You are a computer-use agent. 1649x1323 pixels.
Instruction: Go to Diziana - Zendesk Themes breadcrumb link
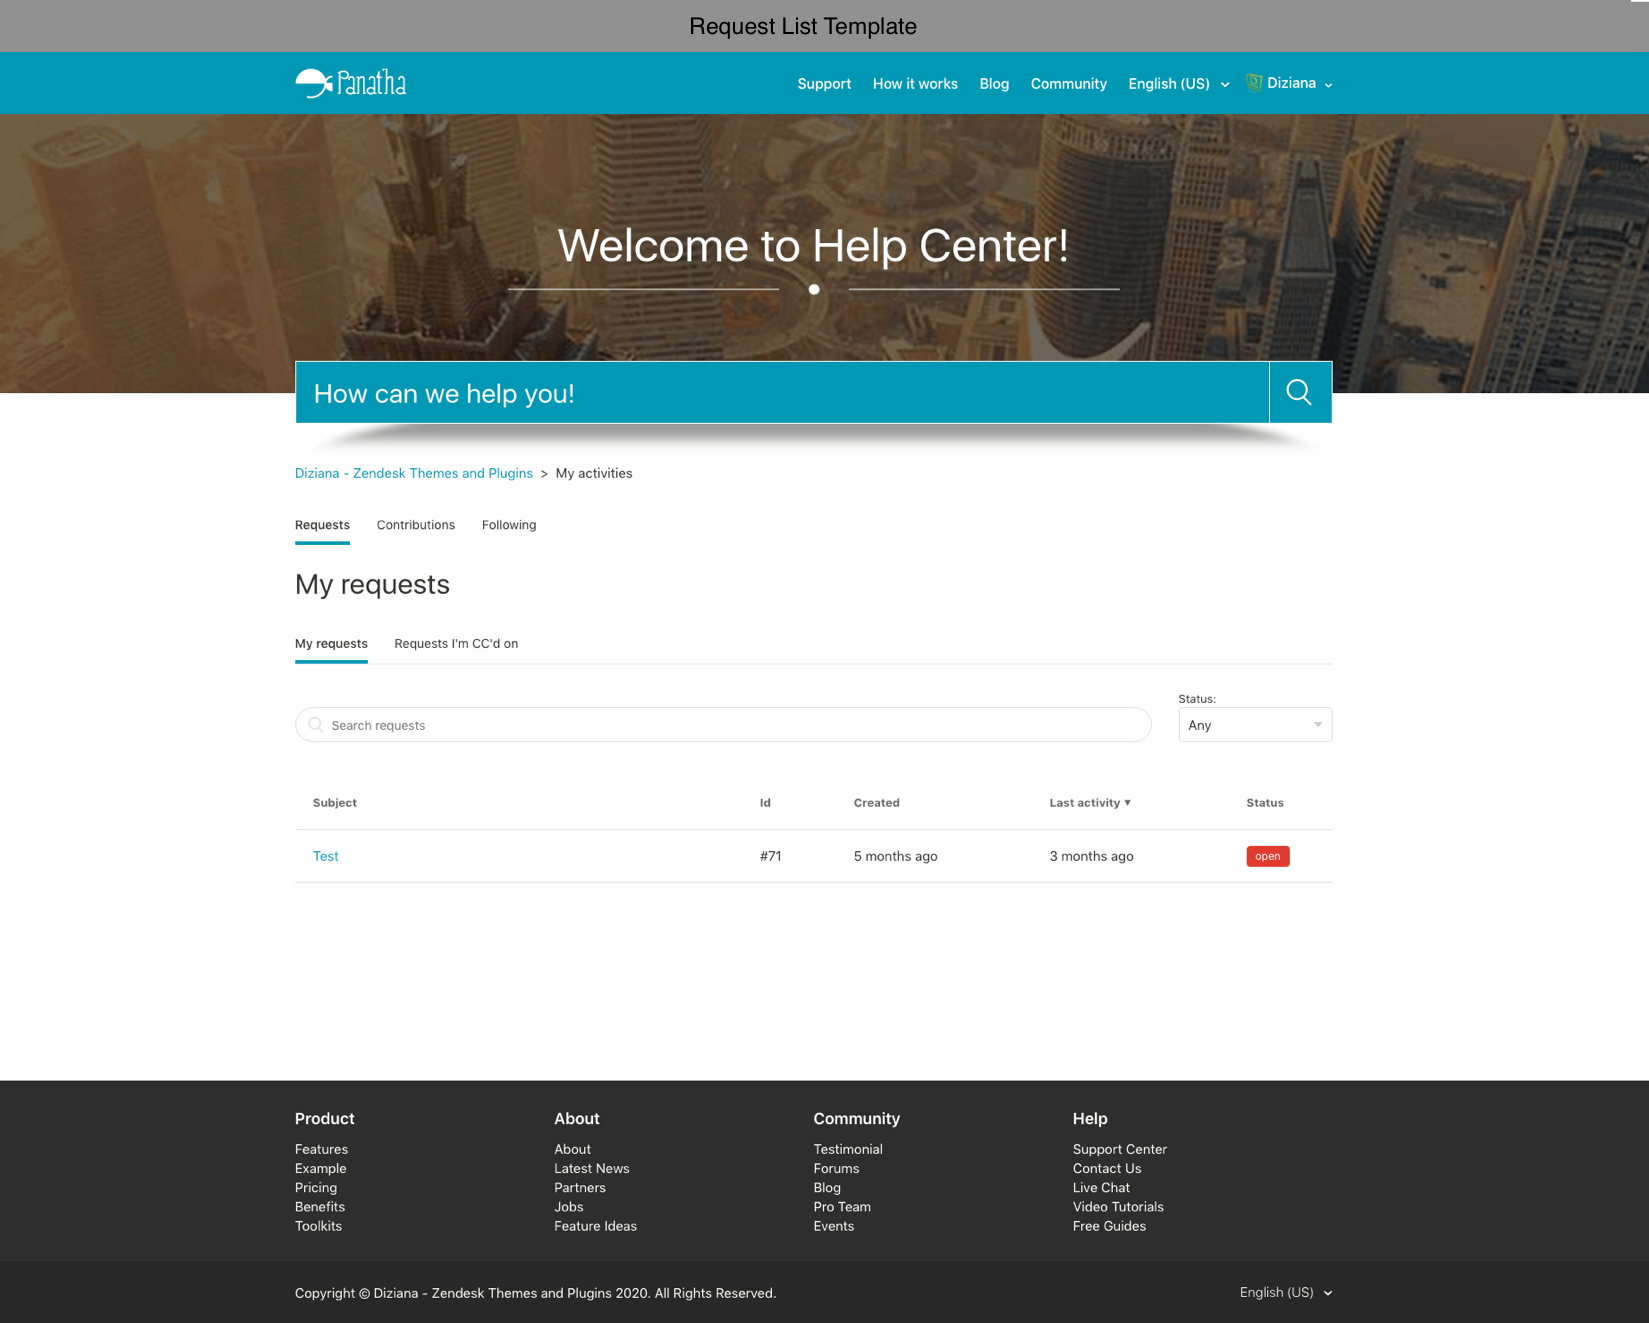[x=413, y=473]
